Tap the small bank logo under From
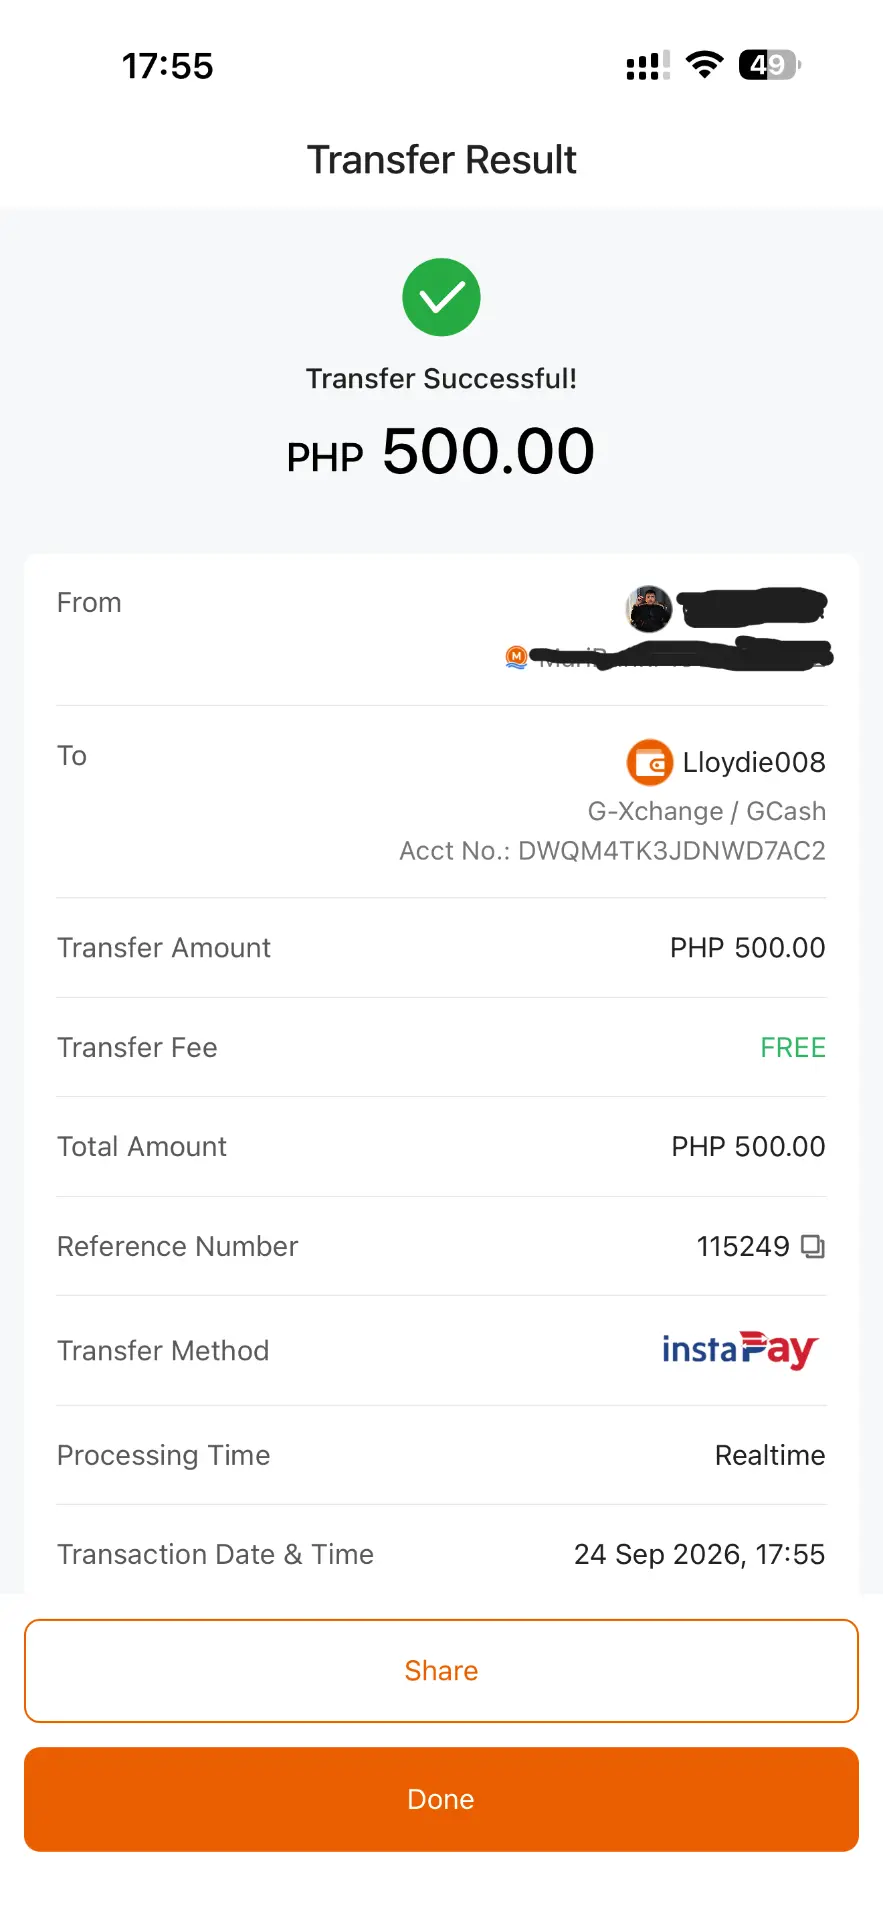Image resolution: width=883 pixels, height=1920 pixels. (x=516, y=657)
